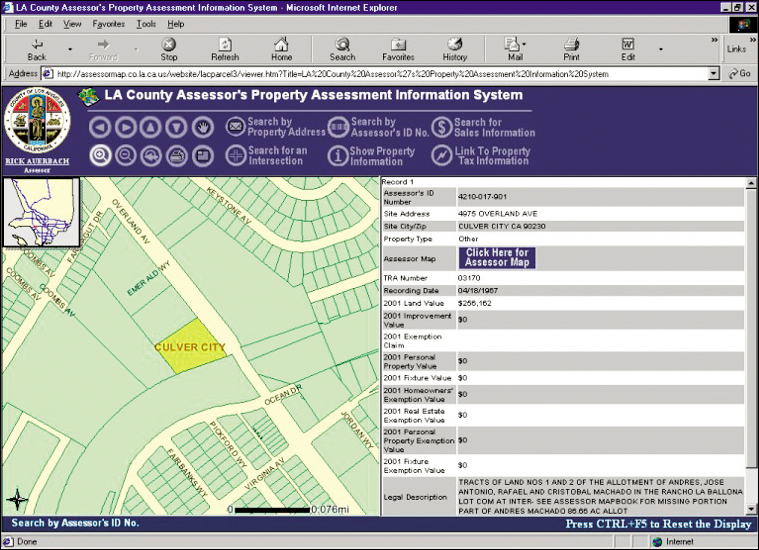Click the record panel scrollbar up arrow
This screenshot has width=759, height=550.
(x=751, y=183)
